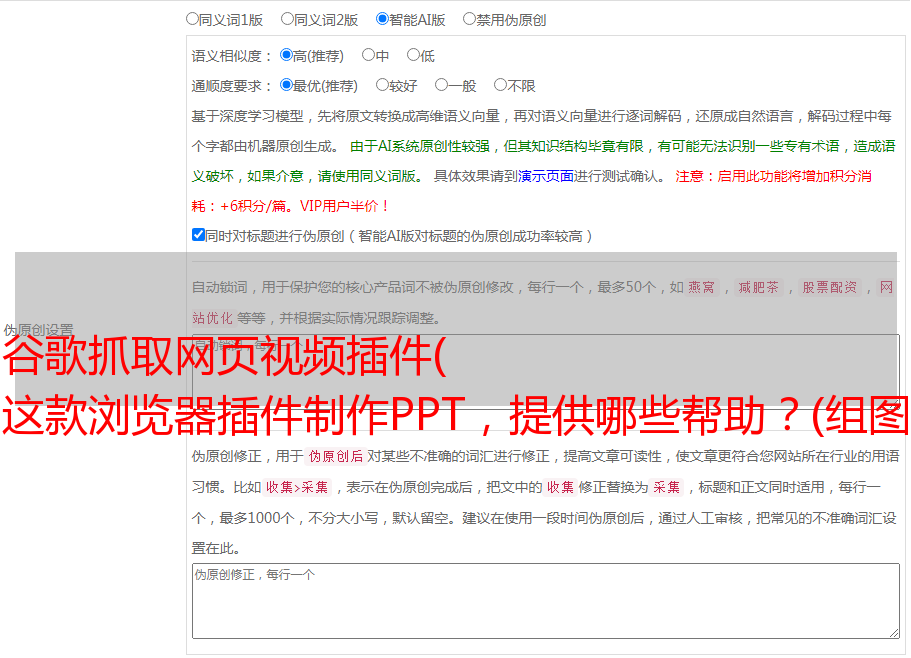The height and width of the screenshot is (658, 911).
Task: Click the 伪原创设置 label
Action: point(38,330)
